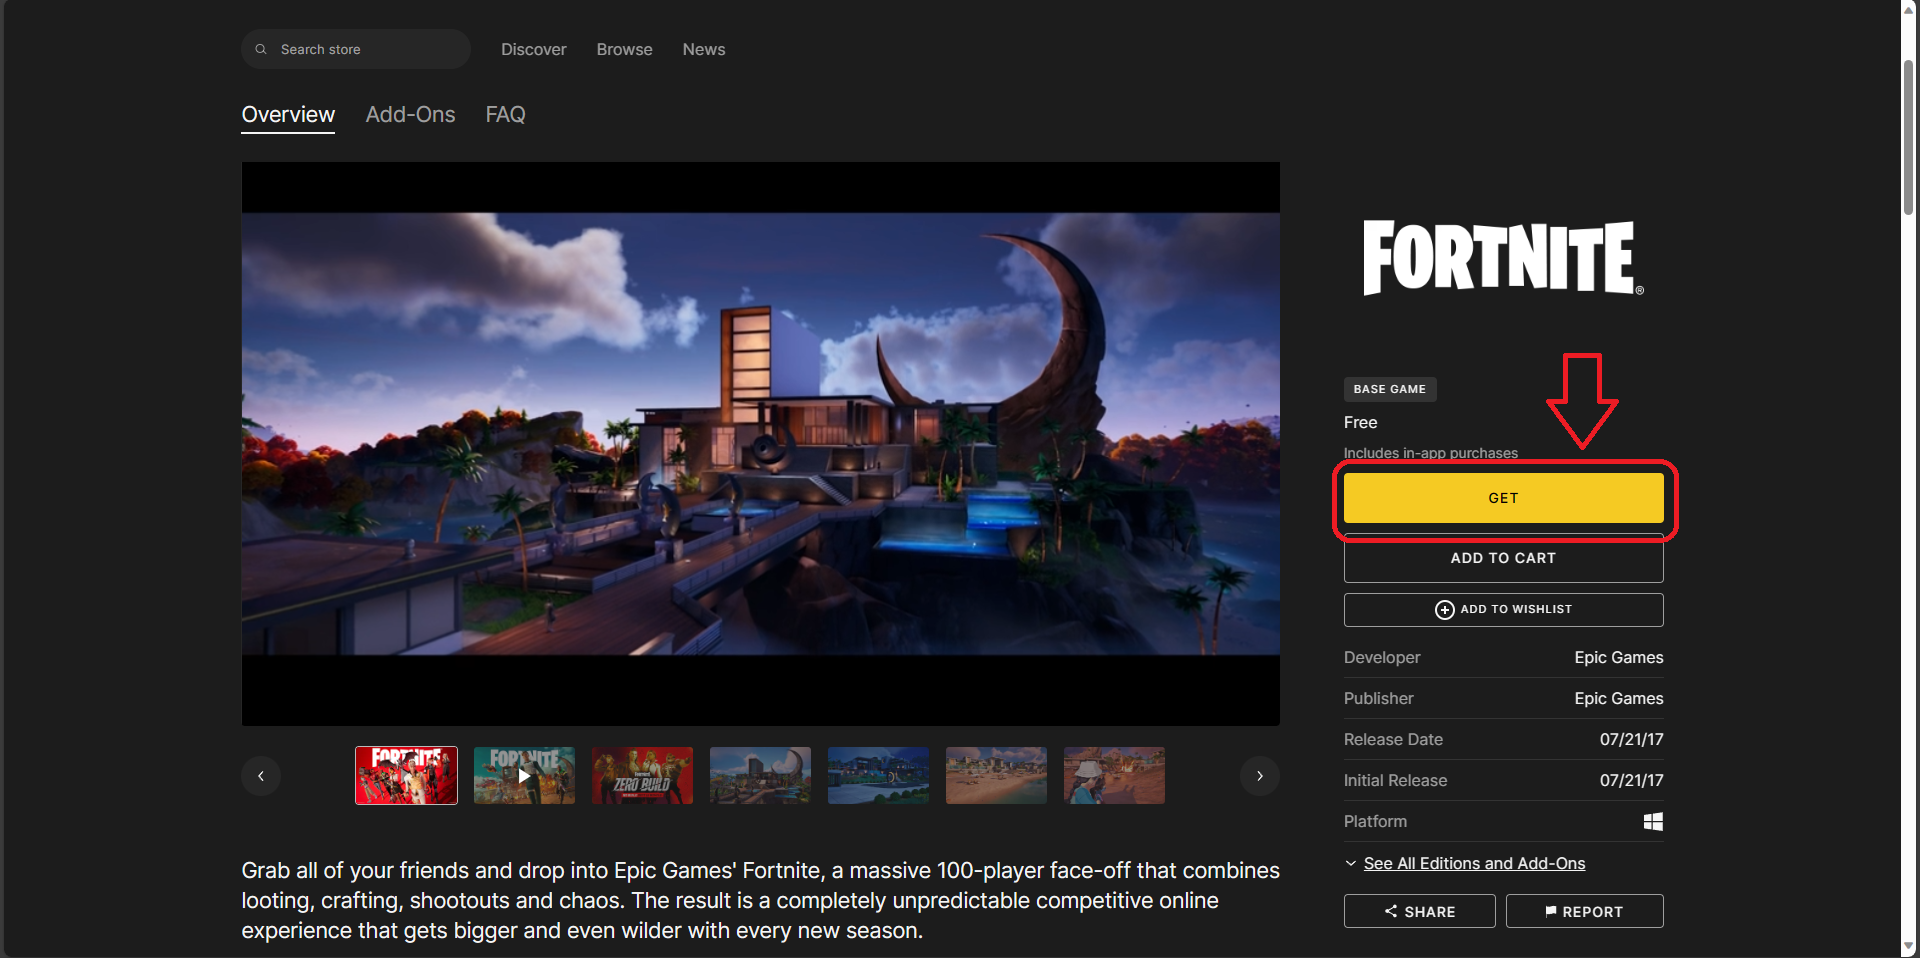
Task: Expand See All Editions and Add-Ons chevron
Action: click(x=1351, y=863)
